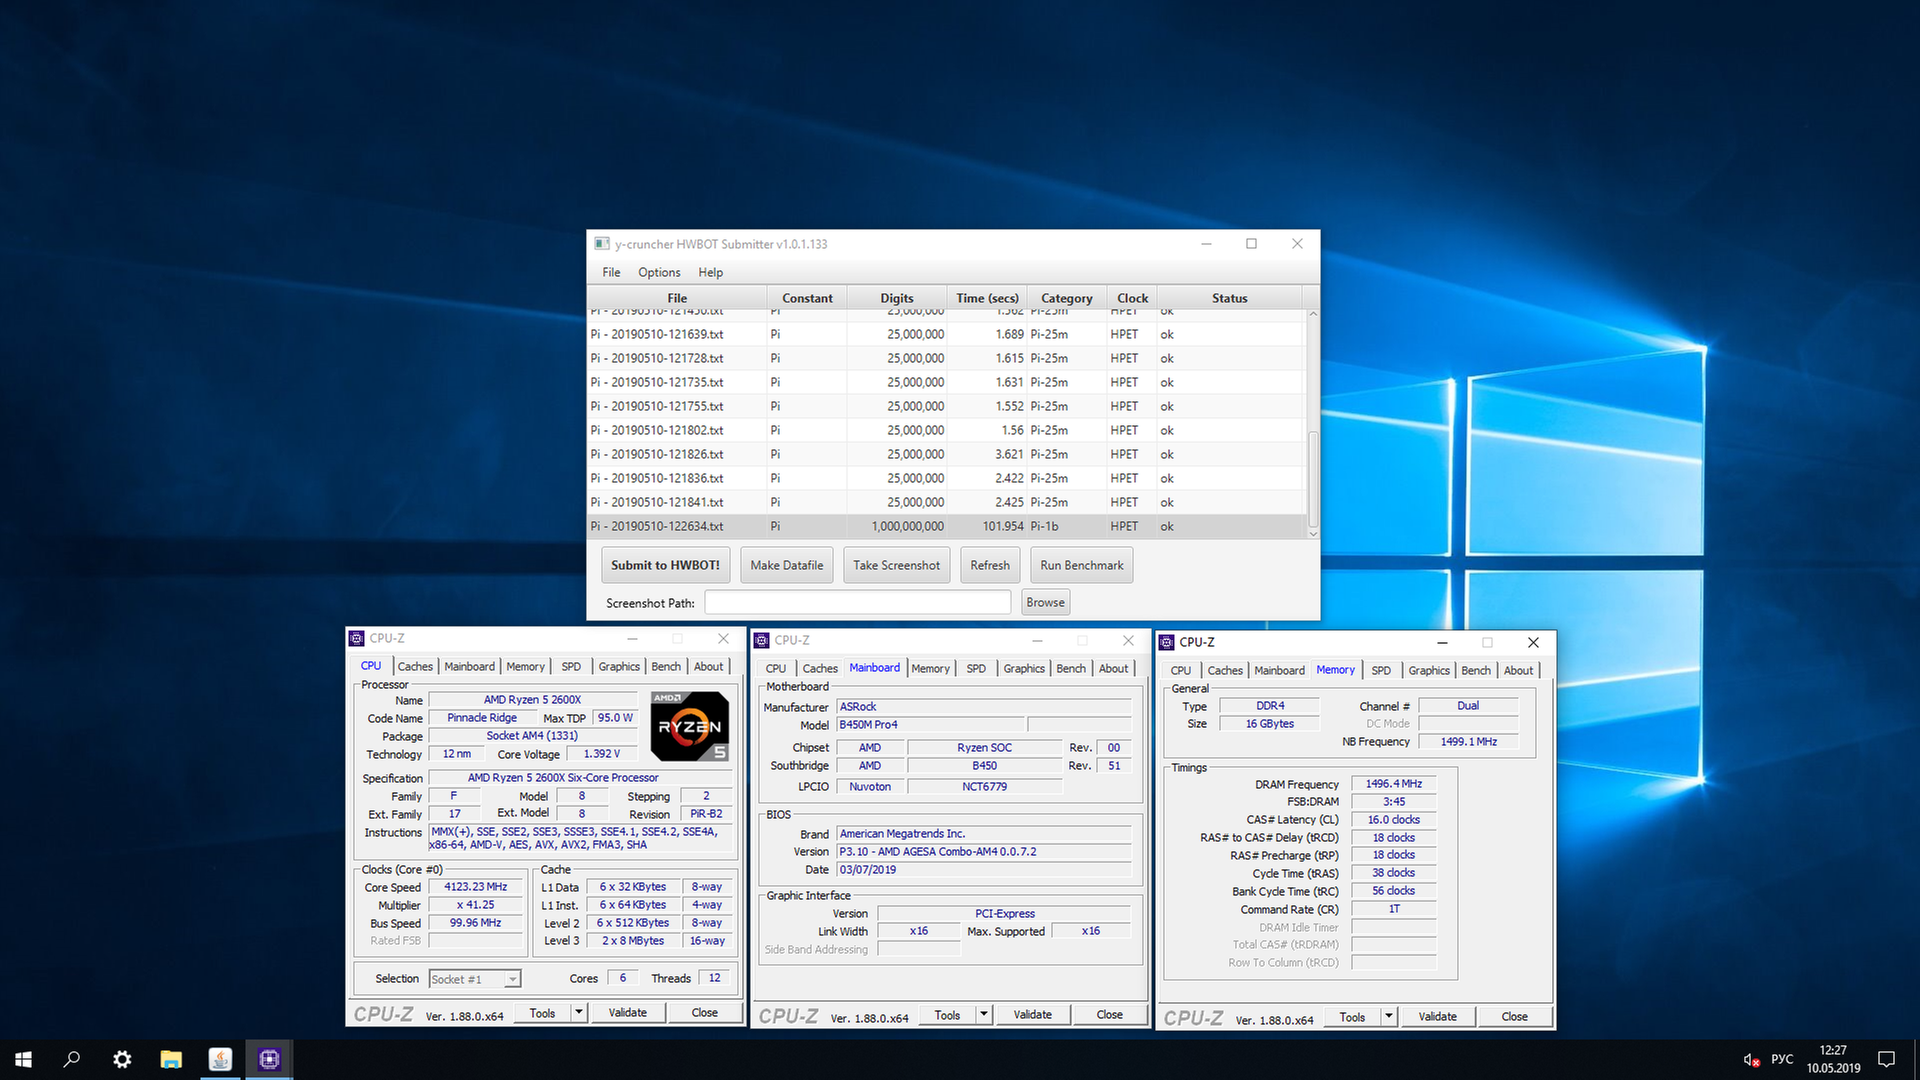
Task: Click DRAM Frequency value 1496.4 MHz
Action: (1393, 784)
